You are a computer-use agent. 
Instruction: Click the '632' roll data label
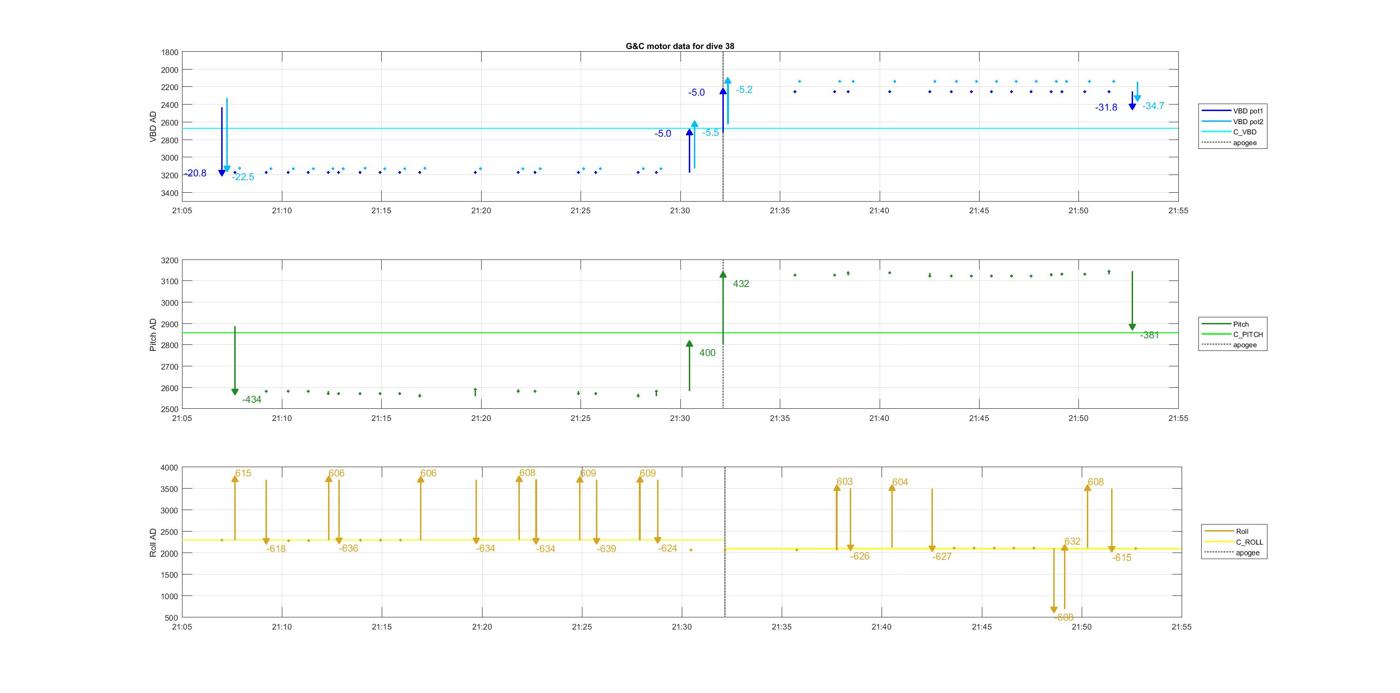pos(1072,541)
